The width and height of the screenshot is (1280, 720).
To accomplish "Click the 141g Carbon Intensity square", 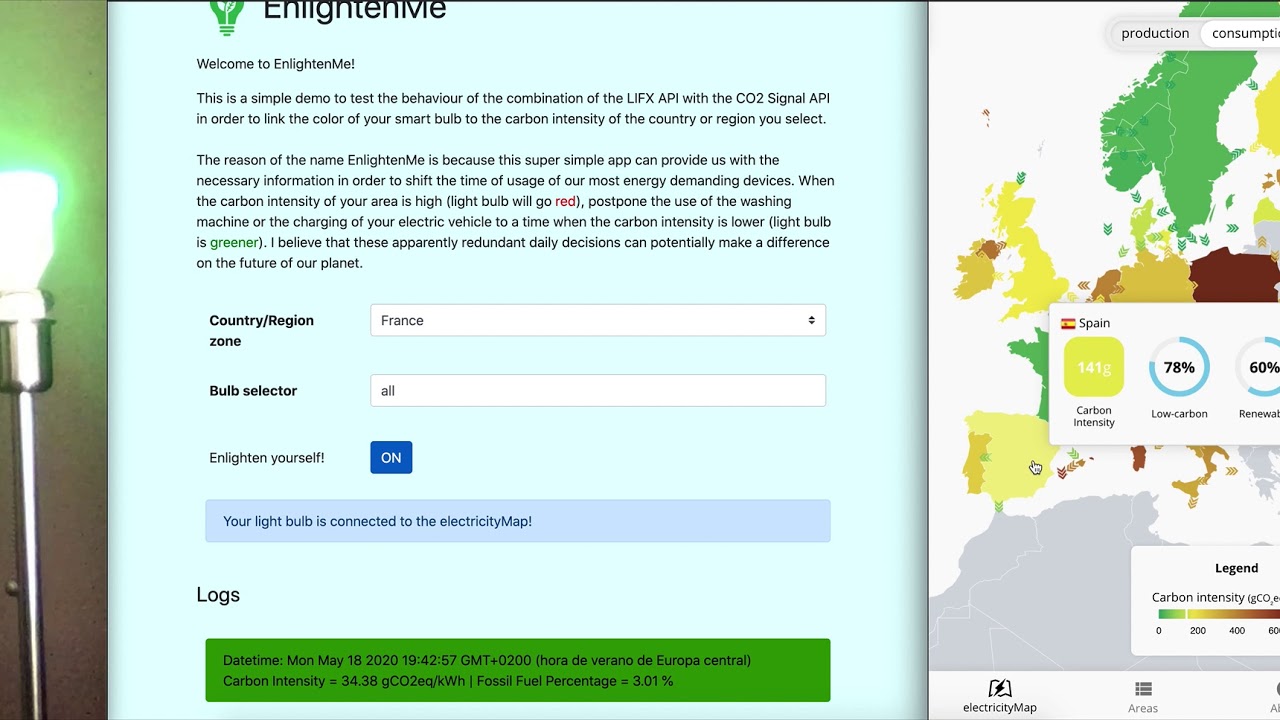I will [1094, 367].
